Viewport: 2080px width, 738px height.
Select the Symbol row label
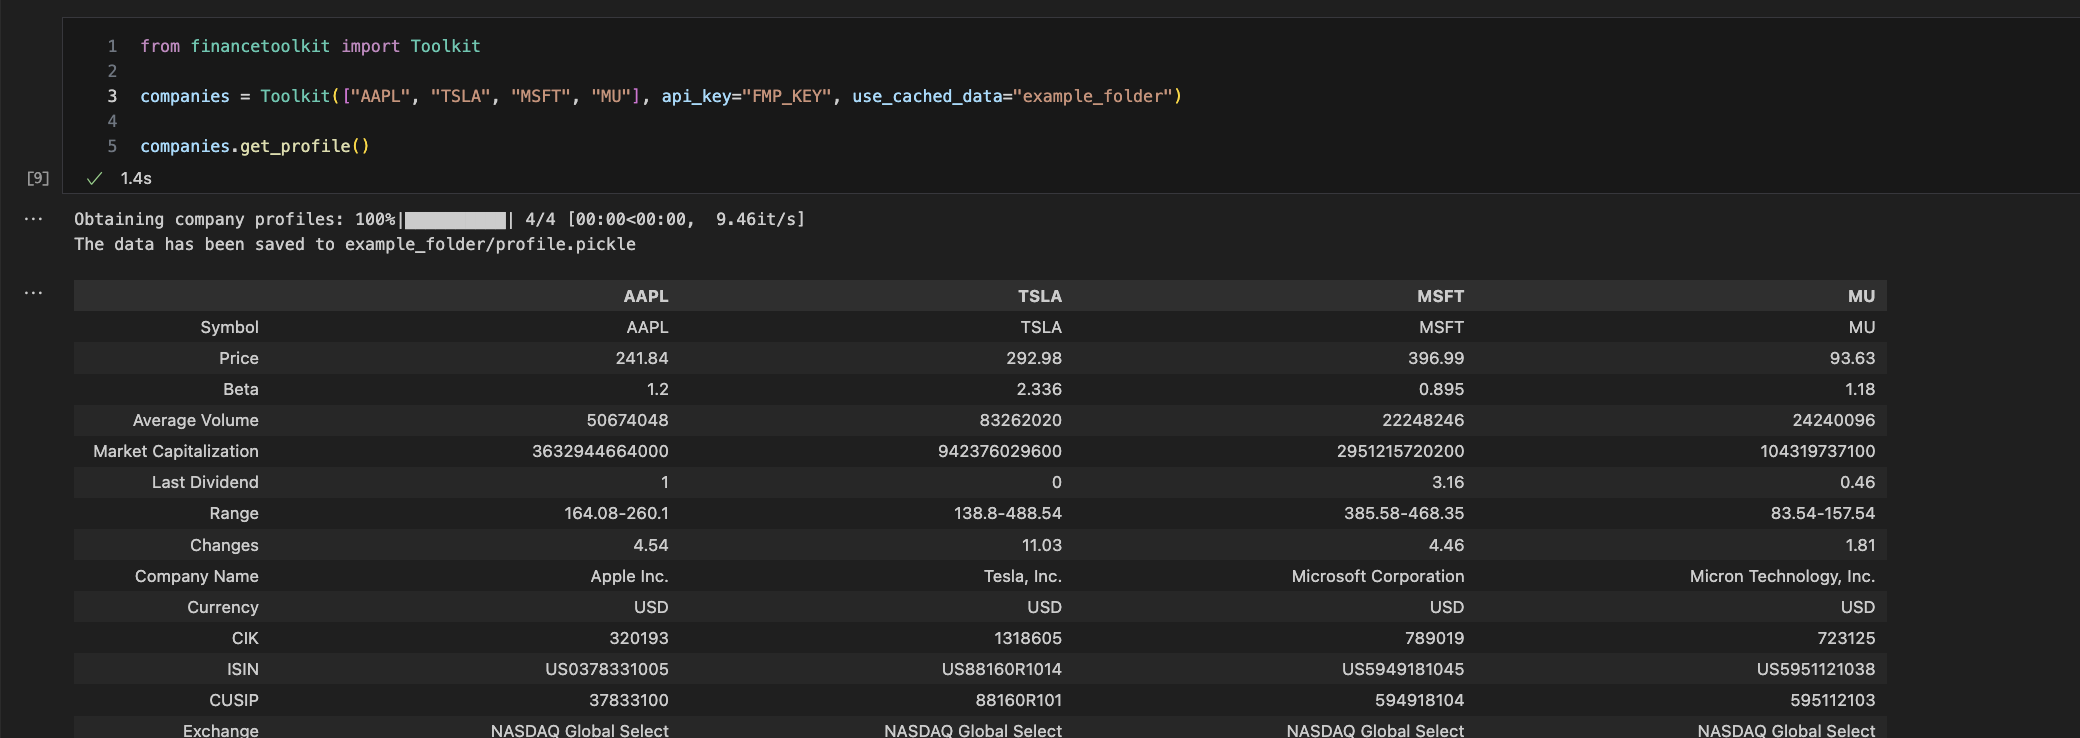229,327
